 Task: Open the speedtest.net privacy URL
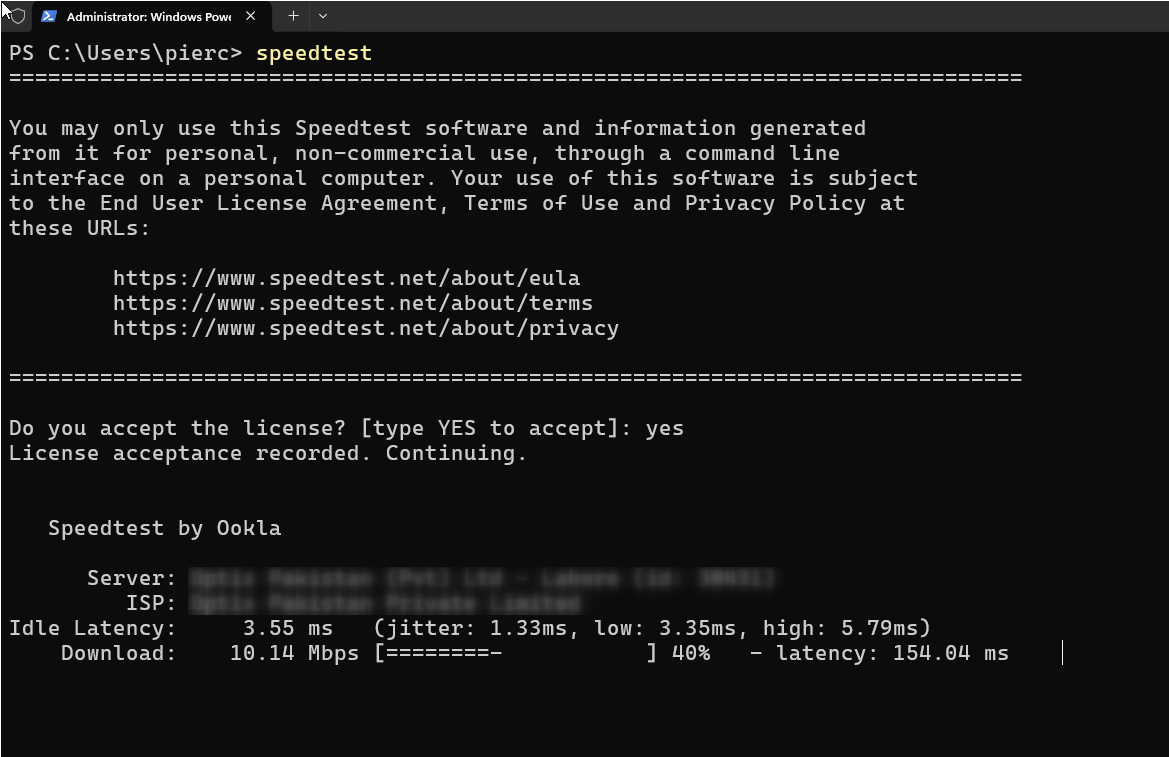click(x=365, y=328)
